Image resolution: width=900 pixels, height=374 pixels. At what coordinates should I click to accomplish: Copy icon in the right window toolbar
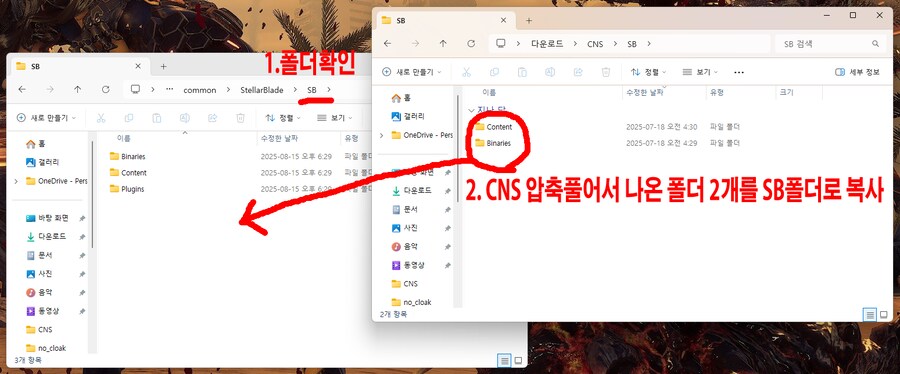tap(494, 72)
